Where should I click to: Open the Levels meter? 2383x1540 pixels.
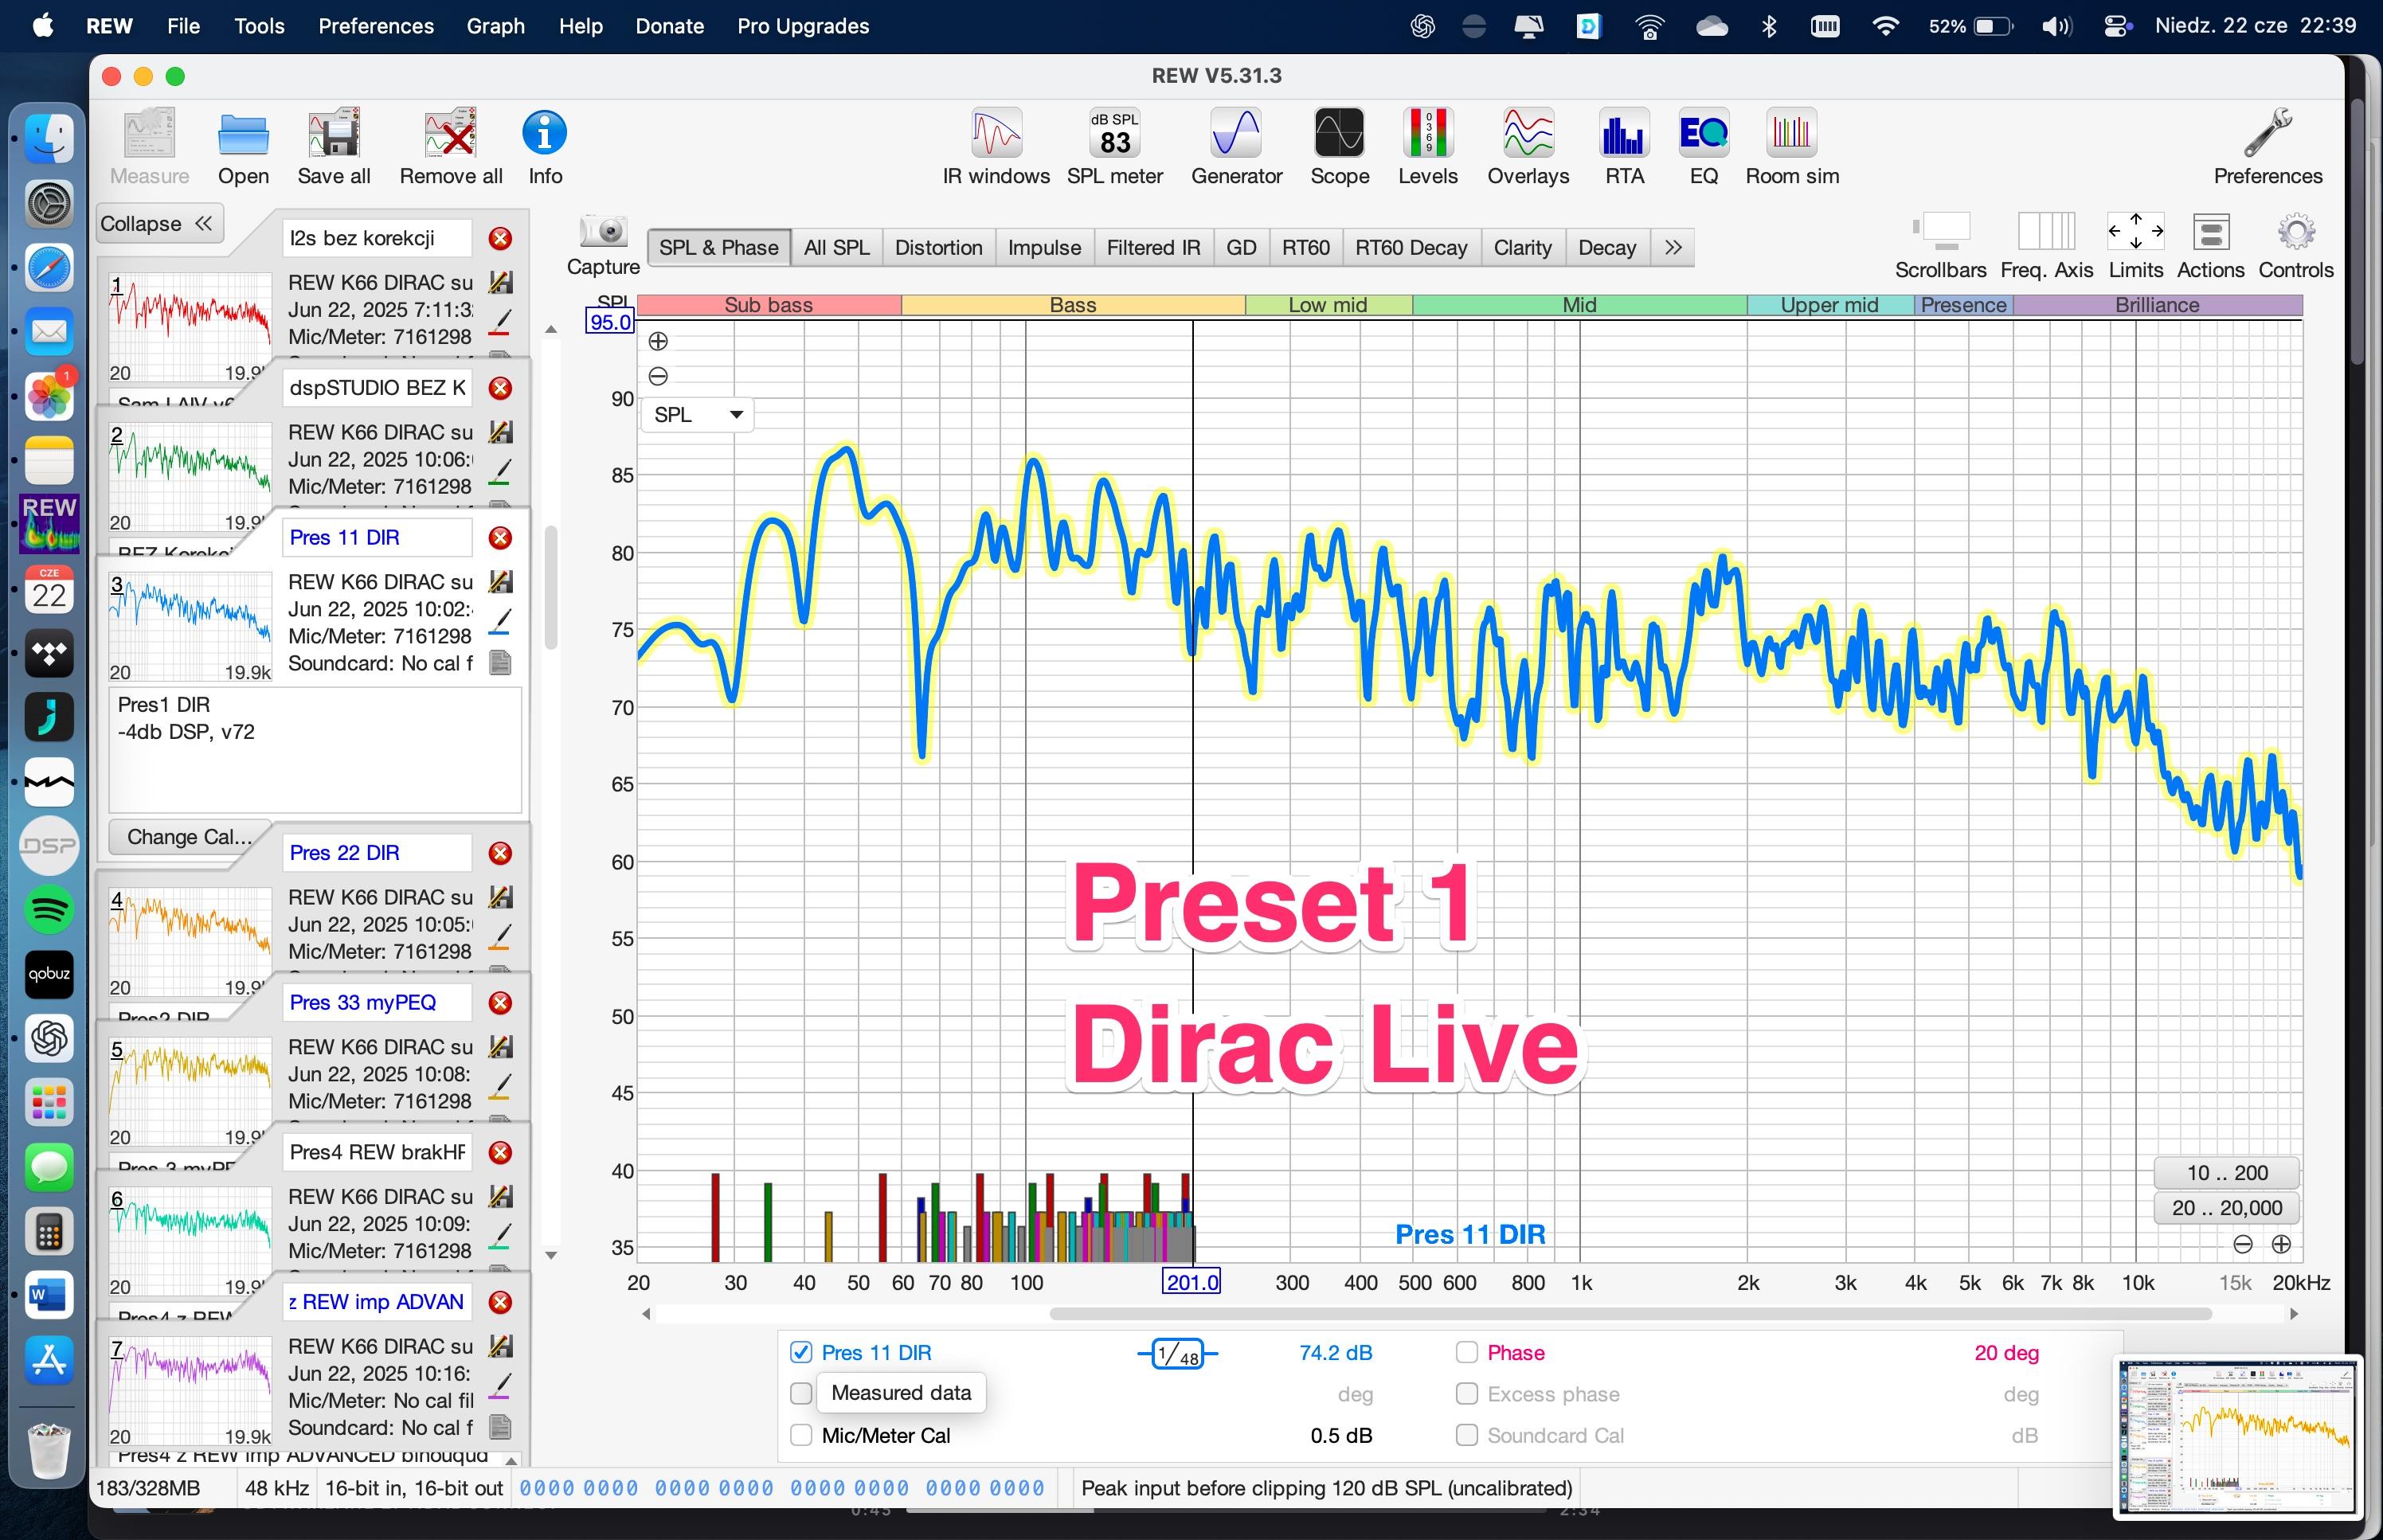(1427, 147)
